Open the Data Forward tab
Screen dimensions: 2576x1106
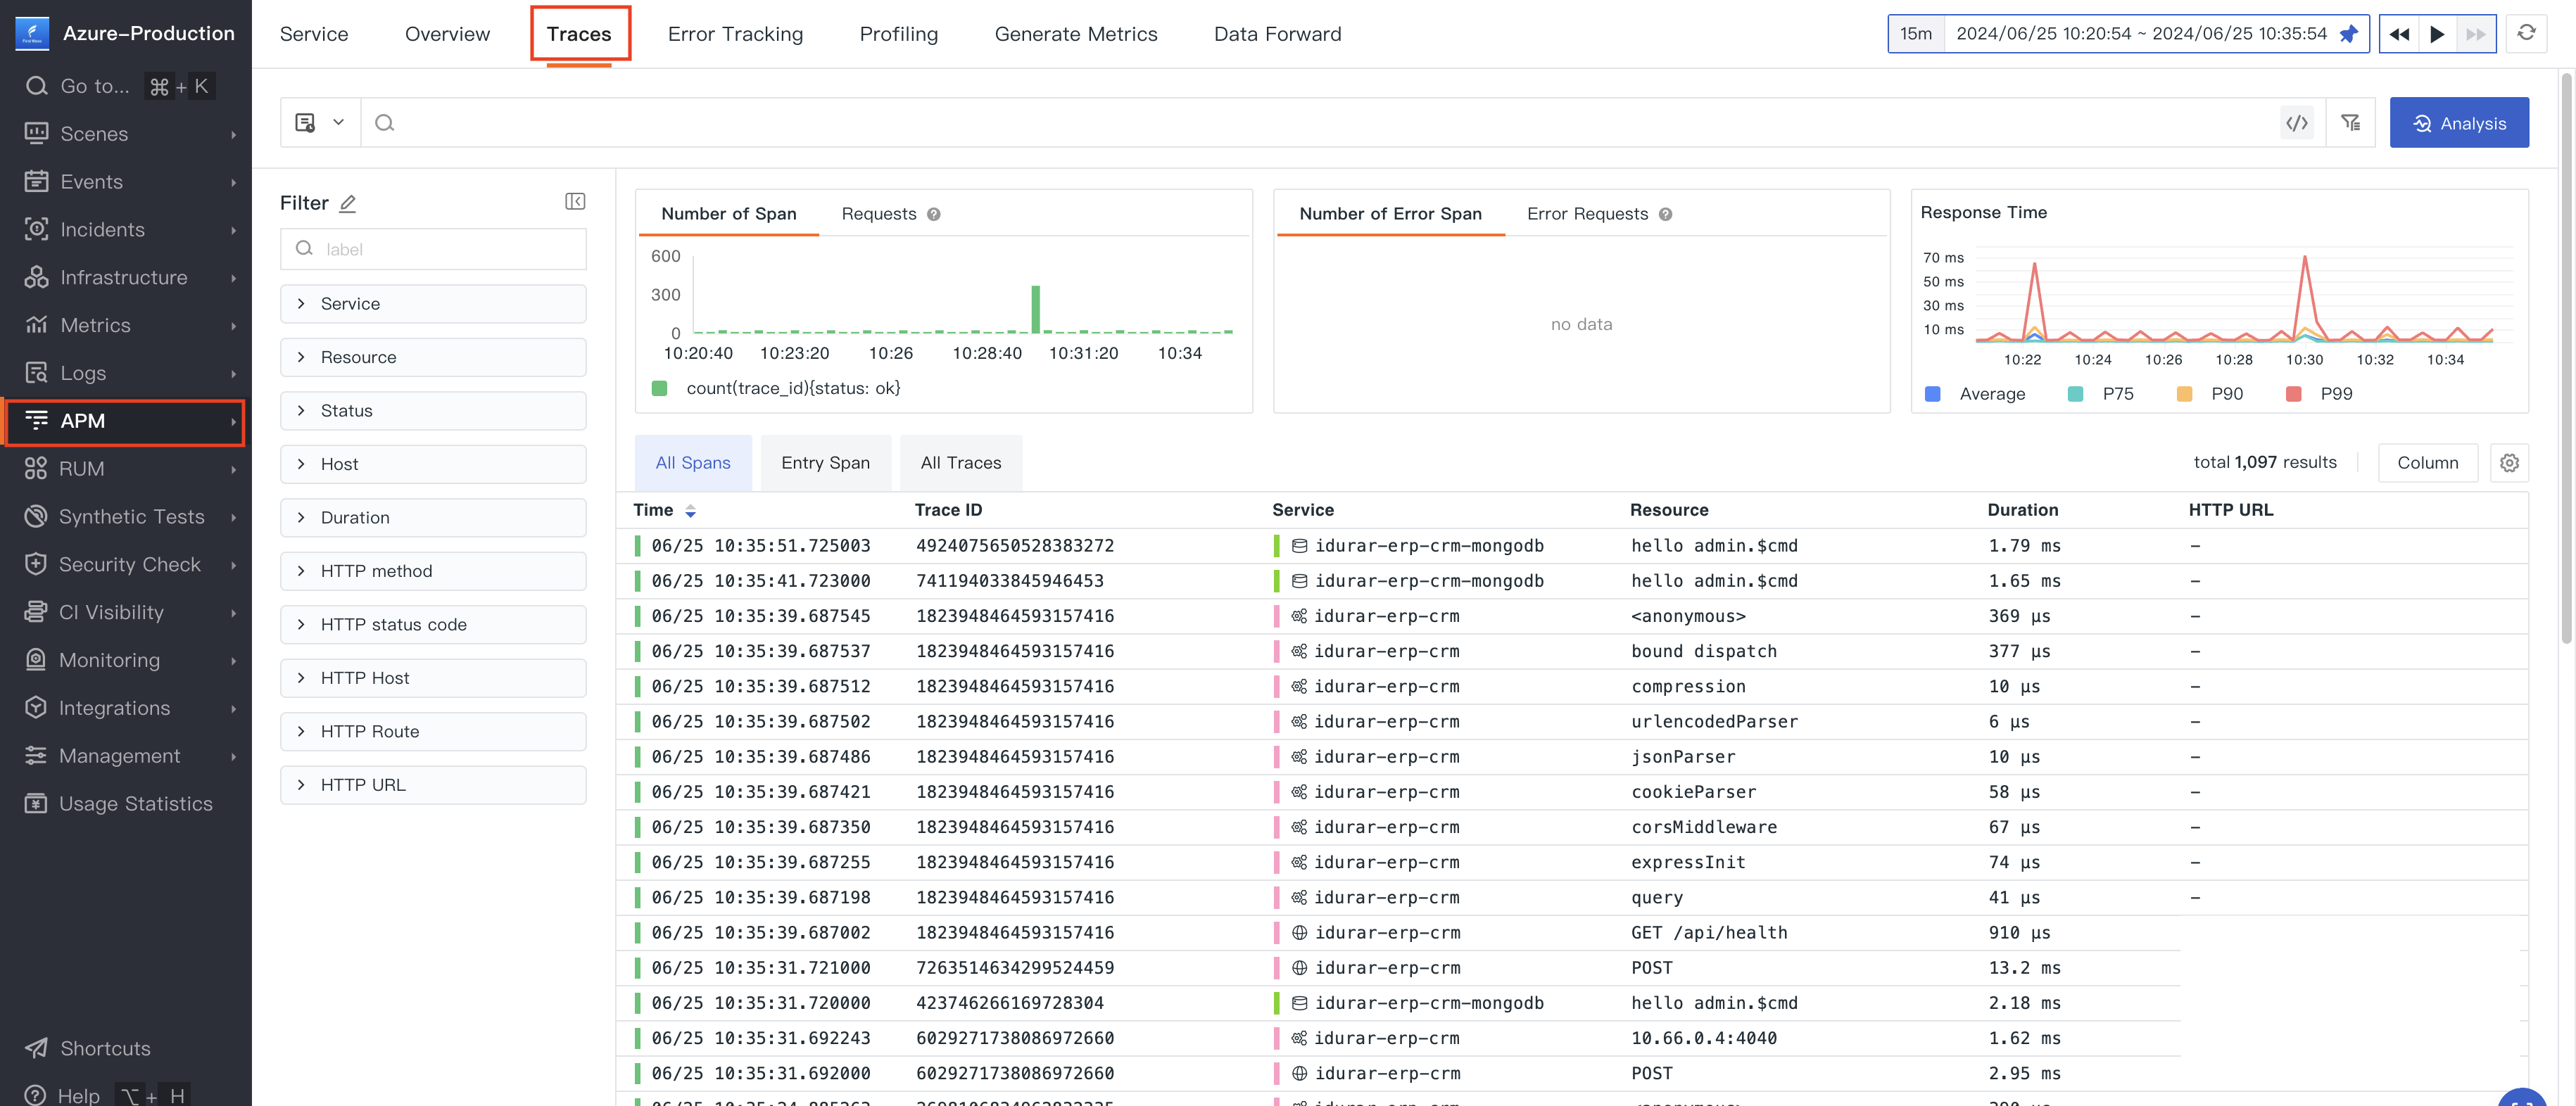point(1277,34)
